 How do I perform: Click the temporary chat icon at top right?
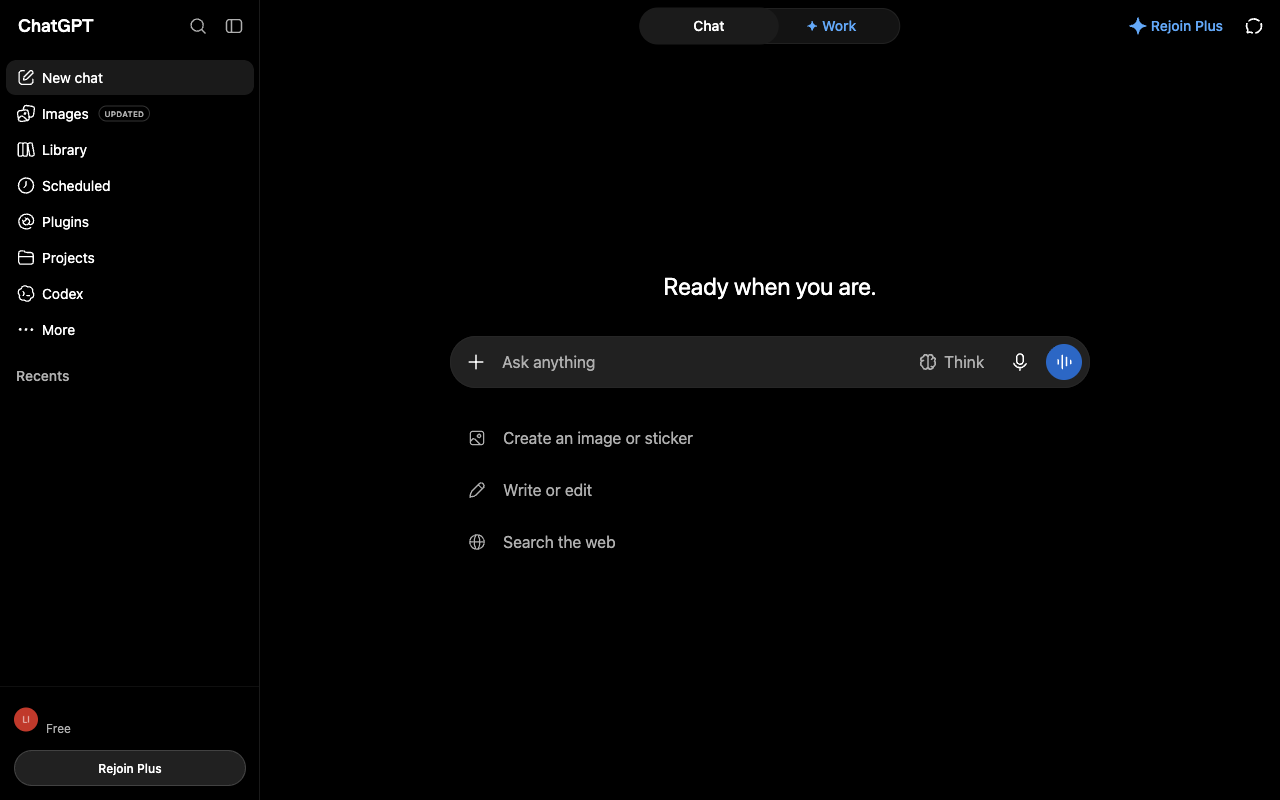point(1254,26)
